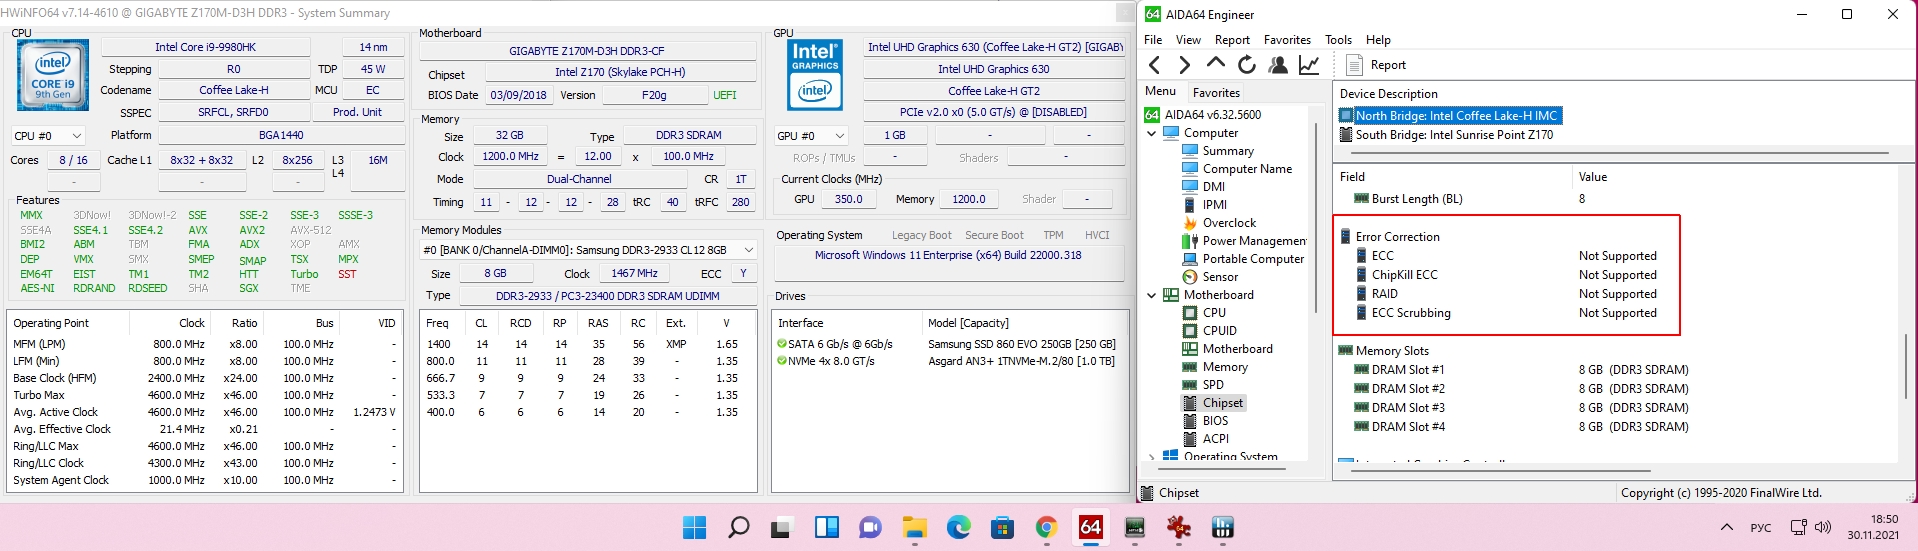The width and height of the screenshot is (1918, 551).
Task: Select CPUID tree item
Action: tap(1209, 331)
